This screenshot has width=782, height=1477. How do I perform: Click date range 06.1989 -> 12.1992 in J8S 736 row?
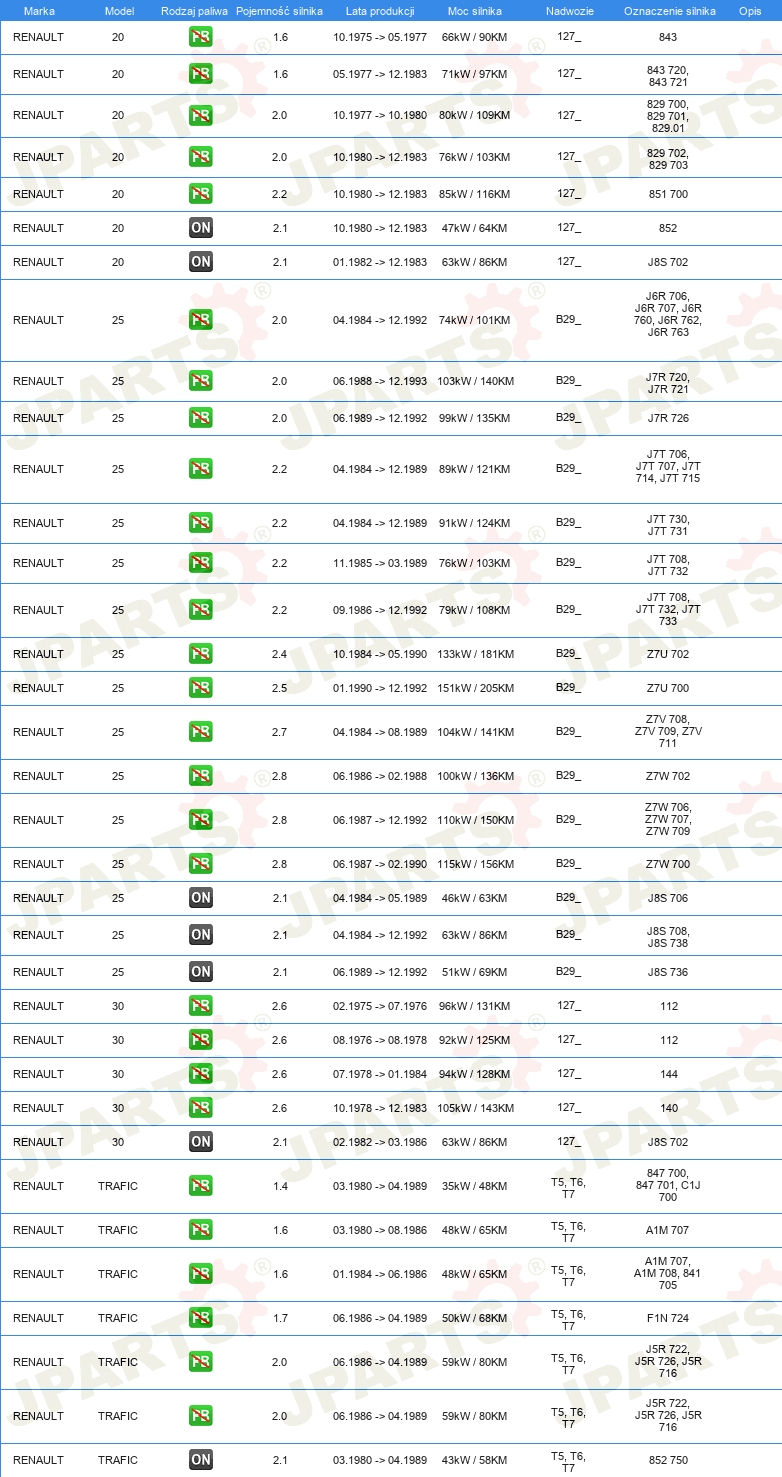pyautogui.click(x=380, y=973)
